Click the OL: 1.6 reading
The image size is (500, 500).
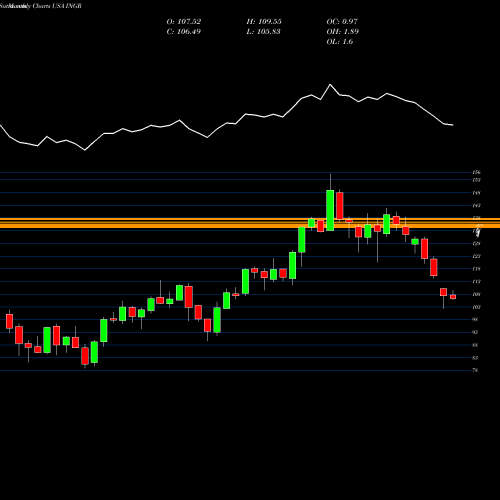coord(340,42)
